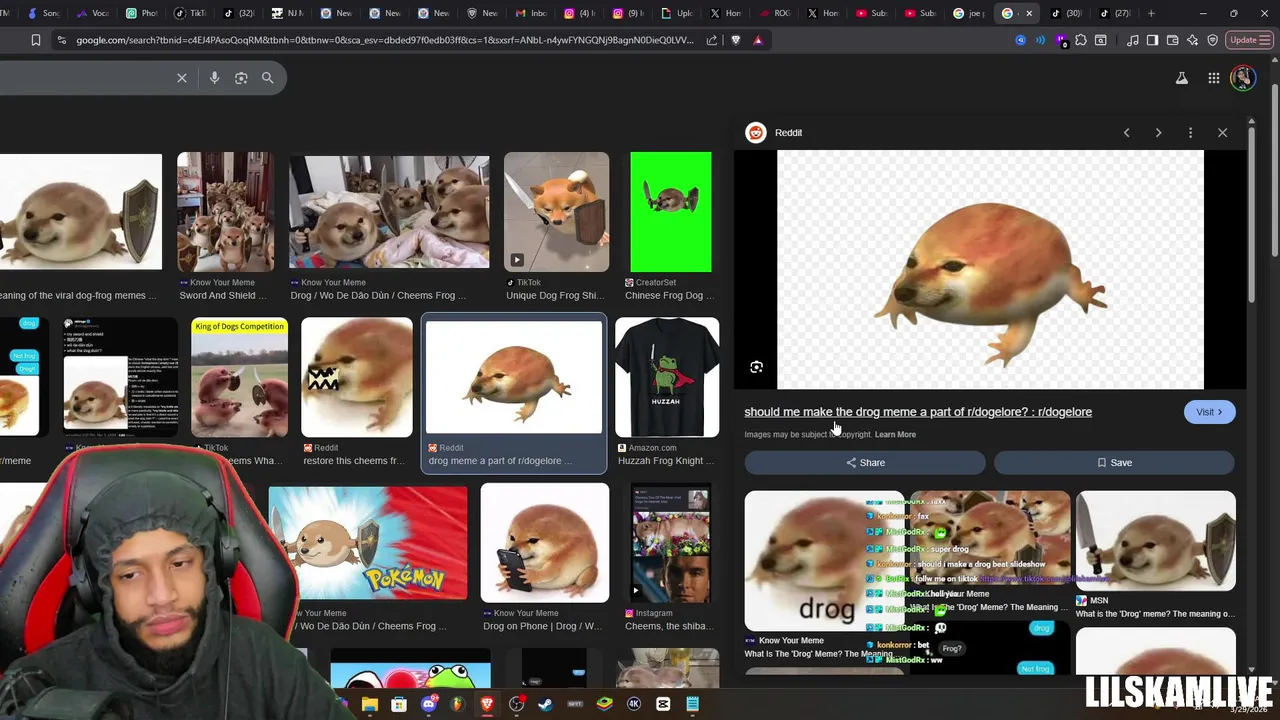The height and width of the screenshot is (720, 1280).
Task: Open Google Labs flask icon
Action: tap(1182, 78)
